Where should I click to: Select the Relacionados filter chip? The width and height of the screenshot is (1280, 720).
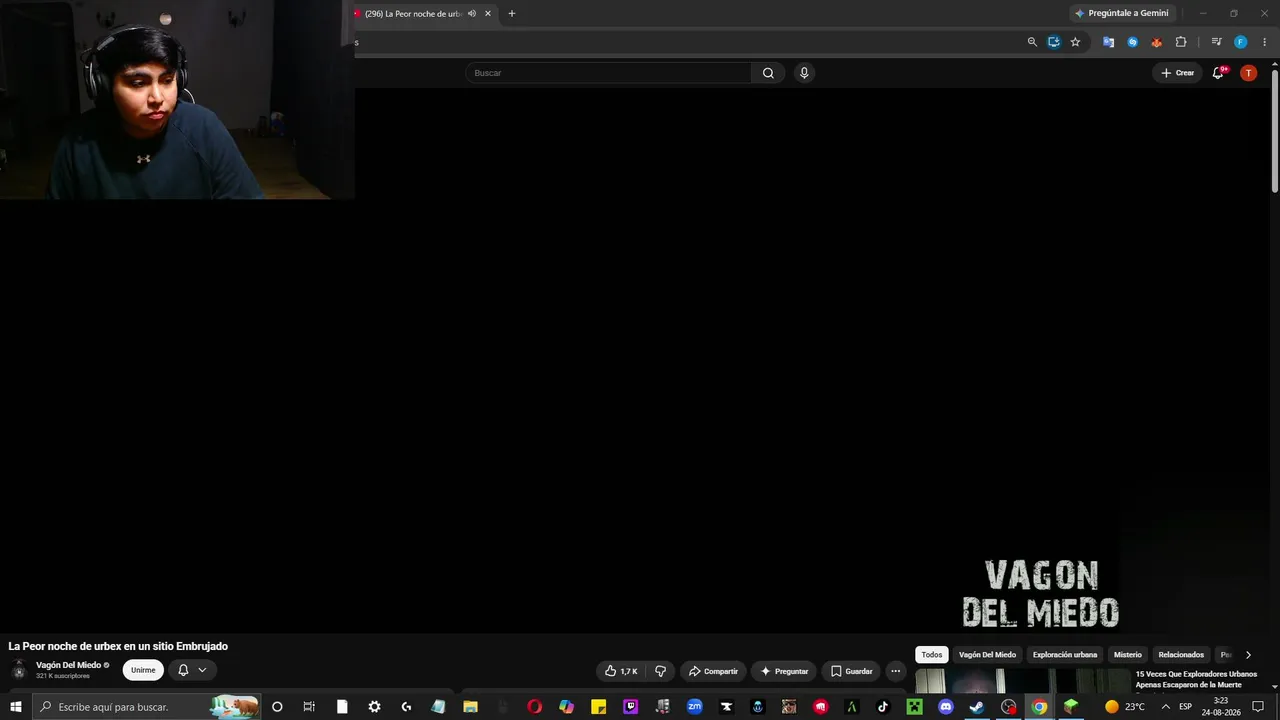point(1181,655)
